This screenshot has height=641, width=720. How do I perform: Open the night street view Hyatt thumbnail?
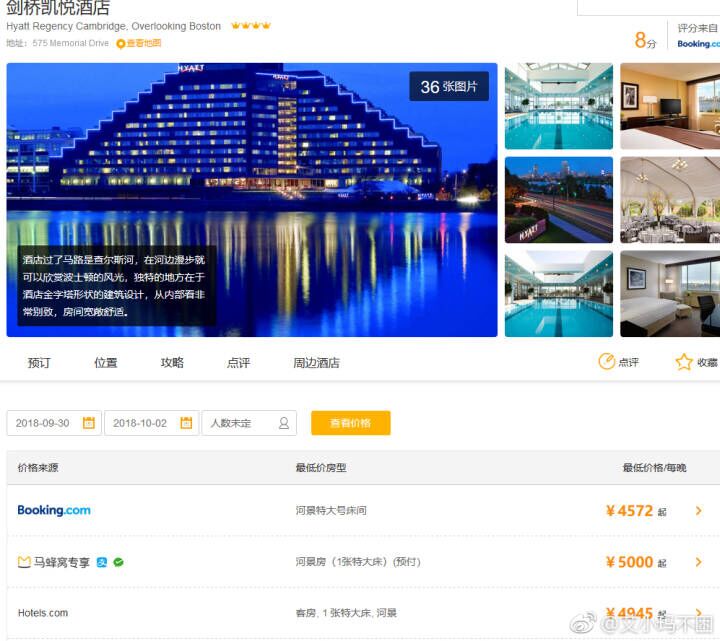coord(558,200)
